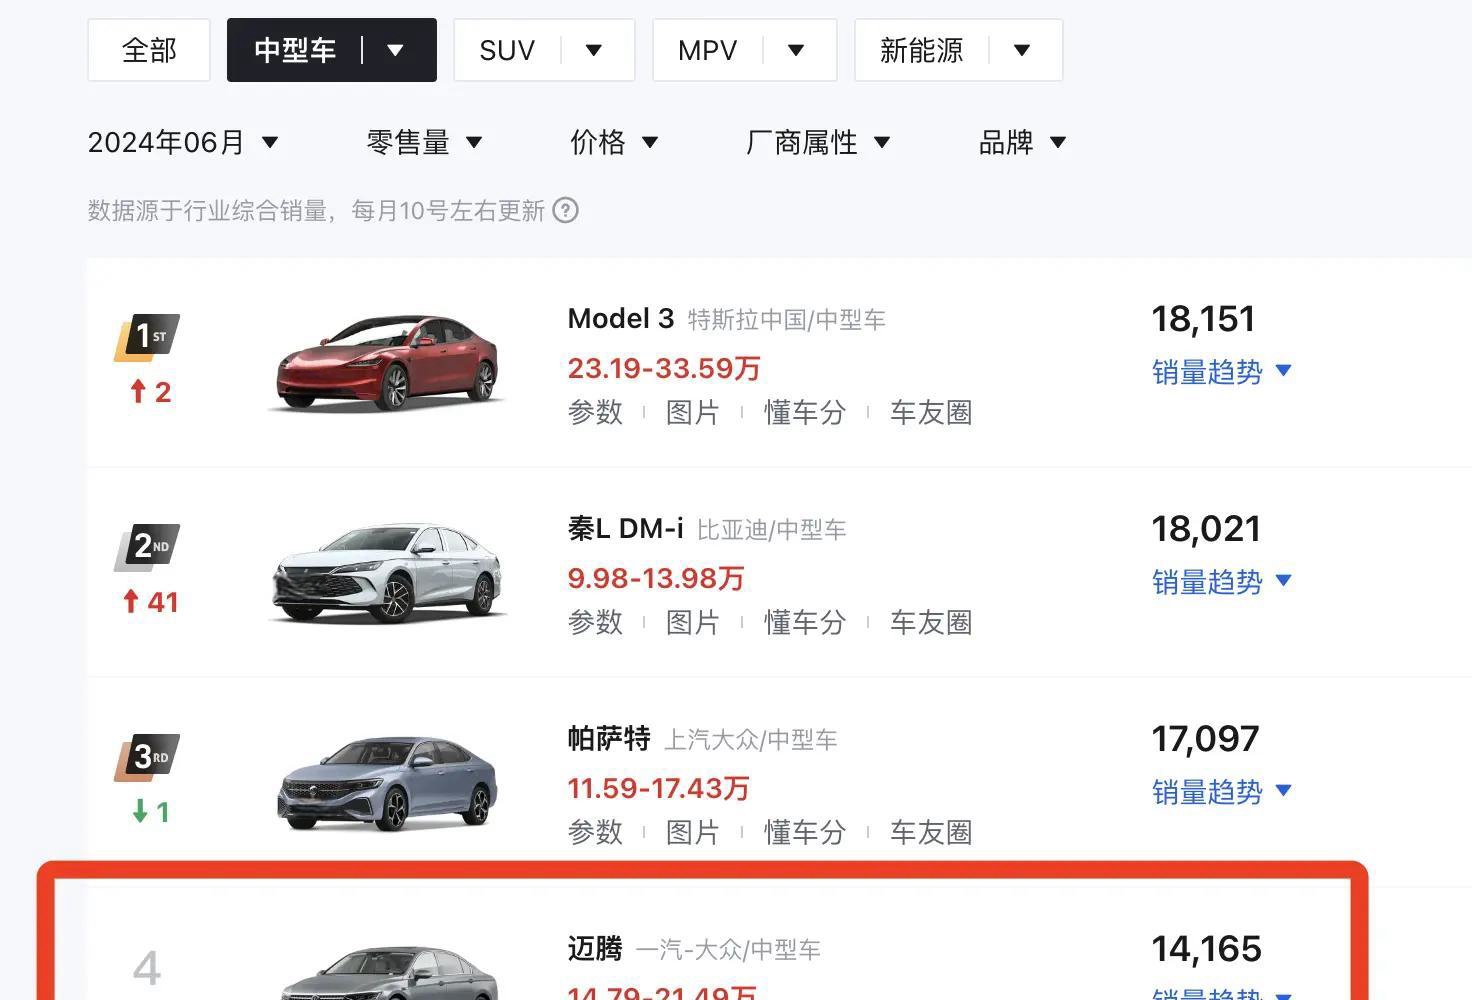Open the 价格 filter dropdown

point(614,143)
